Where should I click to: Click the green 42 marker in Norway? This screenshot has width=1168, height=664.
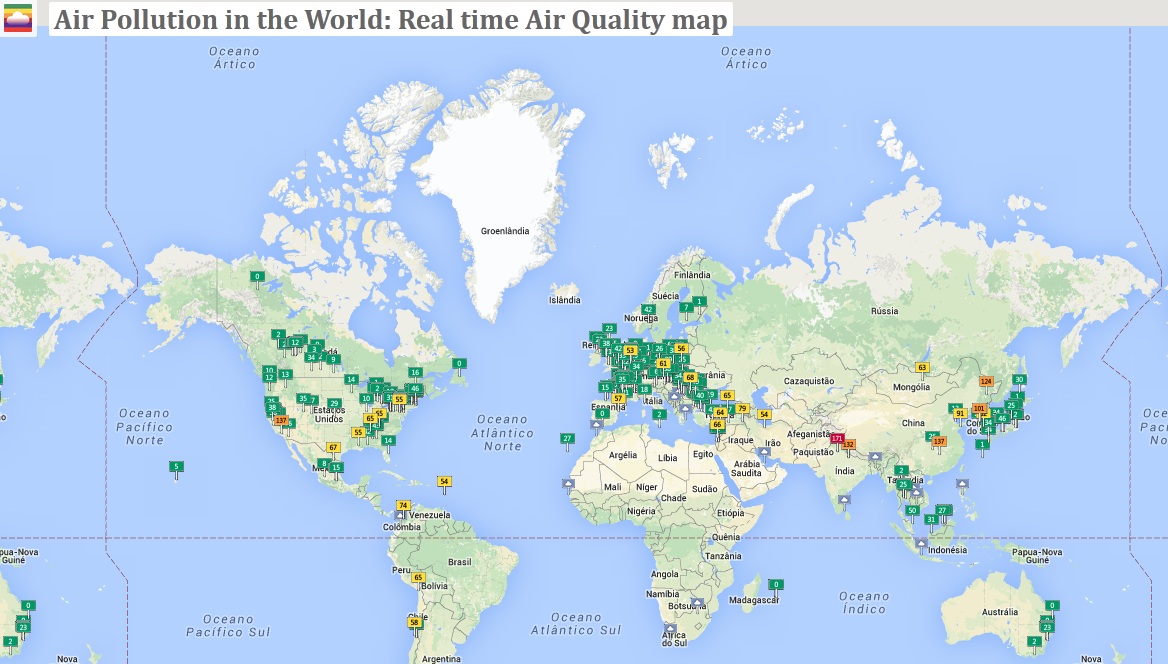point(648,310)
